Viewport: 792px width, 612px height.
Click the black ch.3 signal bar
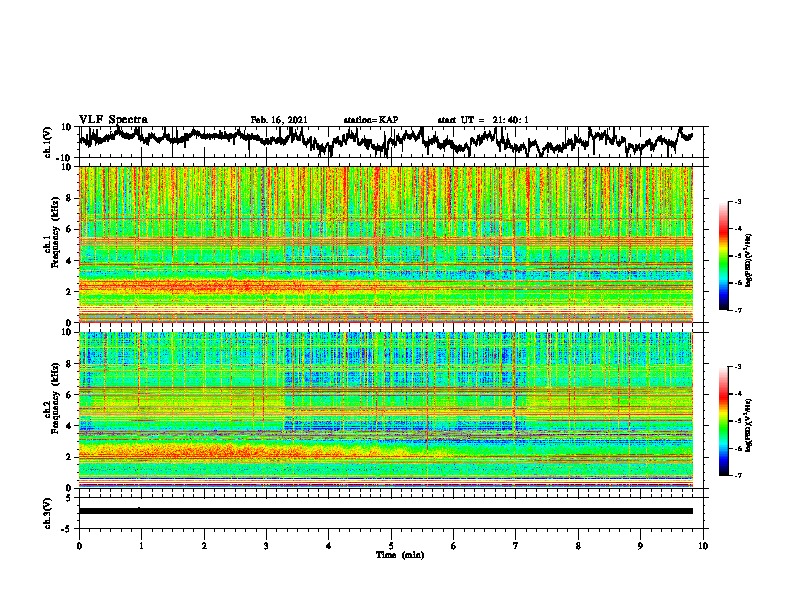click(386, 511)
